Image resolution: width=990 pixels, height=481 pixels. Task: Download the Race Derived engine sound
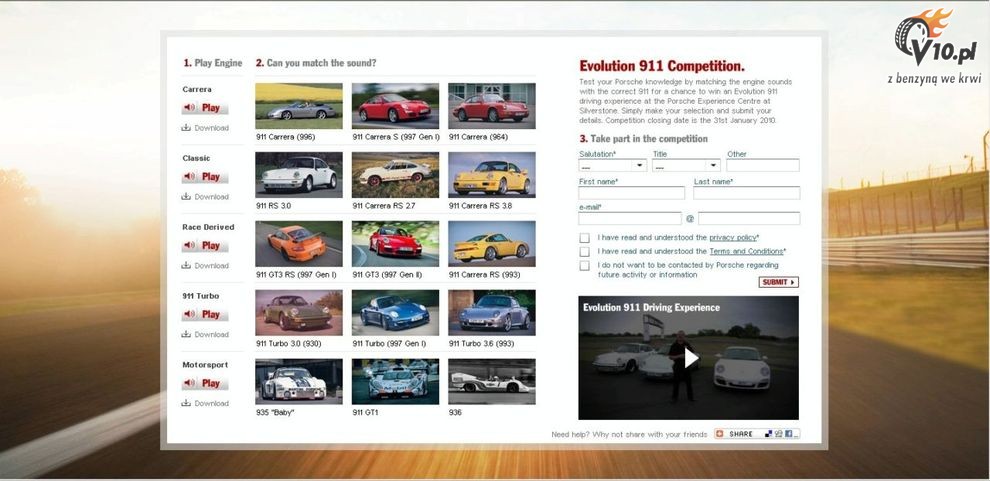tap(205, 265)
